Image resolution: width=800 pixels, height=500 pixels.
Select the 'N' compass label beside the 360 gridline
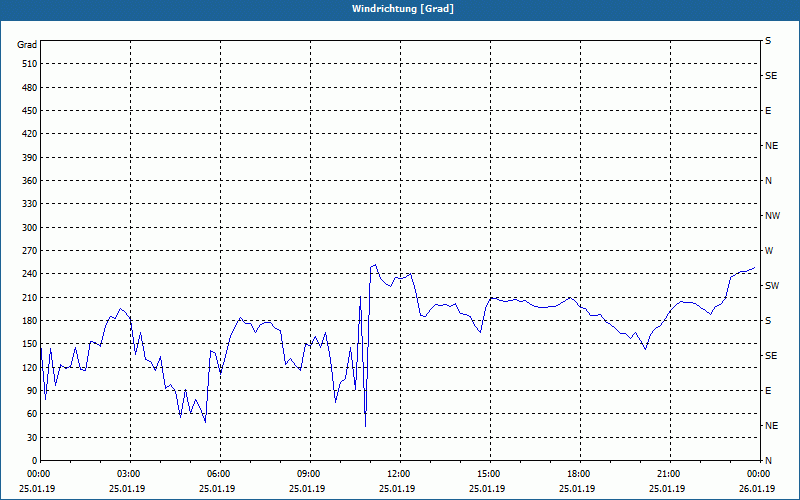click(x=769, y=181)
